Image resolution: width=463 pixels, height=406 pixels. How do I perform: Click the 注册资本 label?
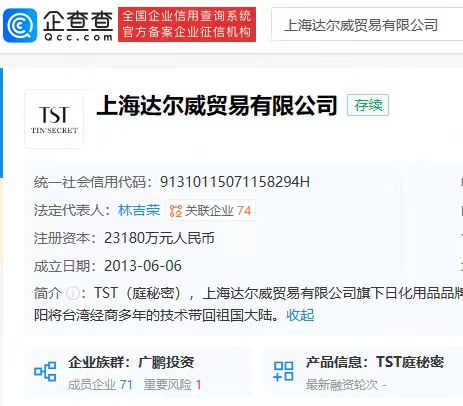coord(65,238)
